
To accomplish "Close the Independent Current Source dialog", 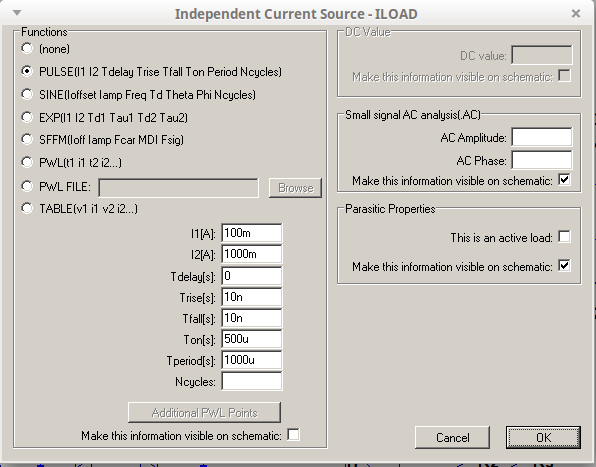I will point(575,14).
